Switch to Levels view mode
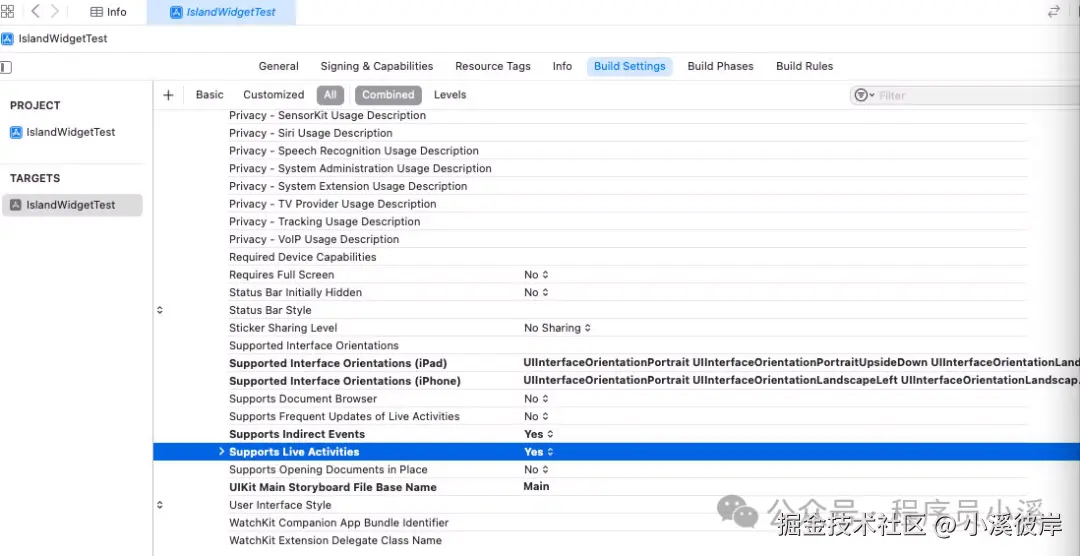This screenshot has height=556, width=1080. pyautogui.click(x=450, y=94)
